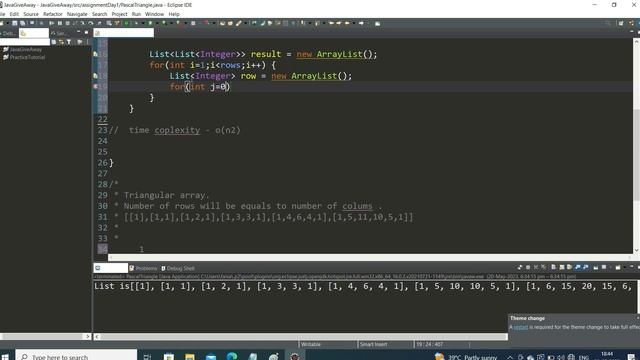The width and height of the screenshot is (640, 360).
Task: Toggle Pin Console button
Action: 596,267
